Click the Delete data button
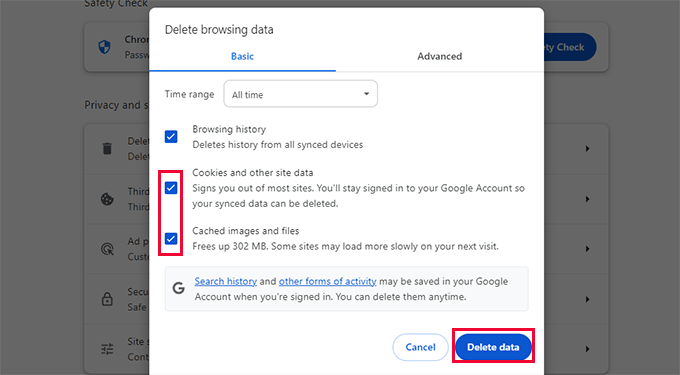The image size is (680, 375). coord(493,347)
